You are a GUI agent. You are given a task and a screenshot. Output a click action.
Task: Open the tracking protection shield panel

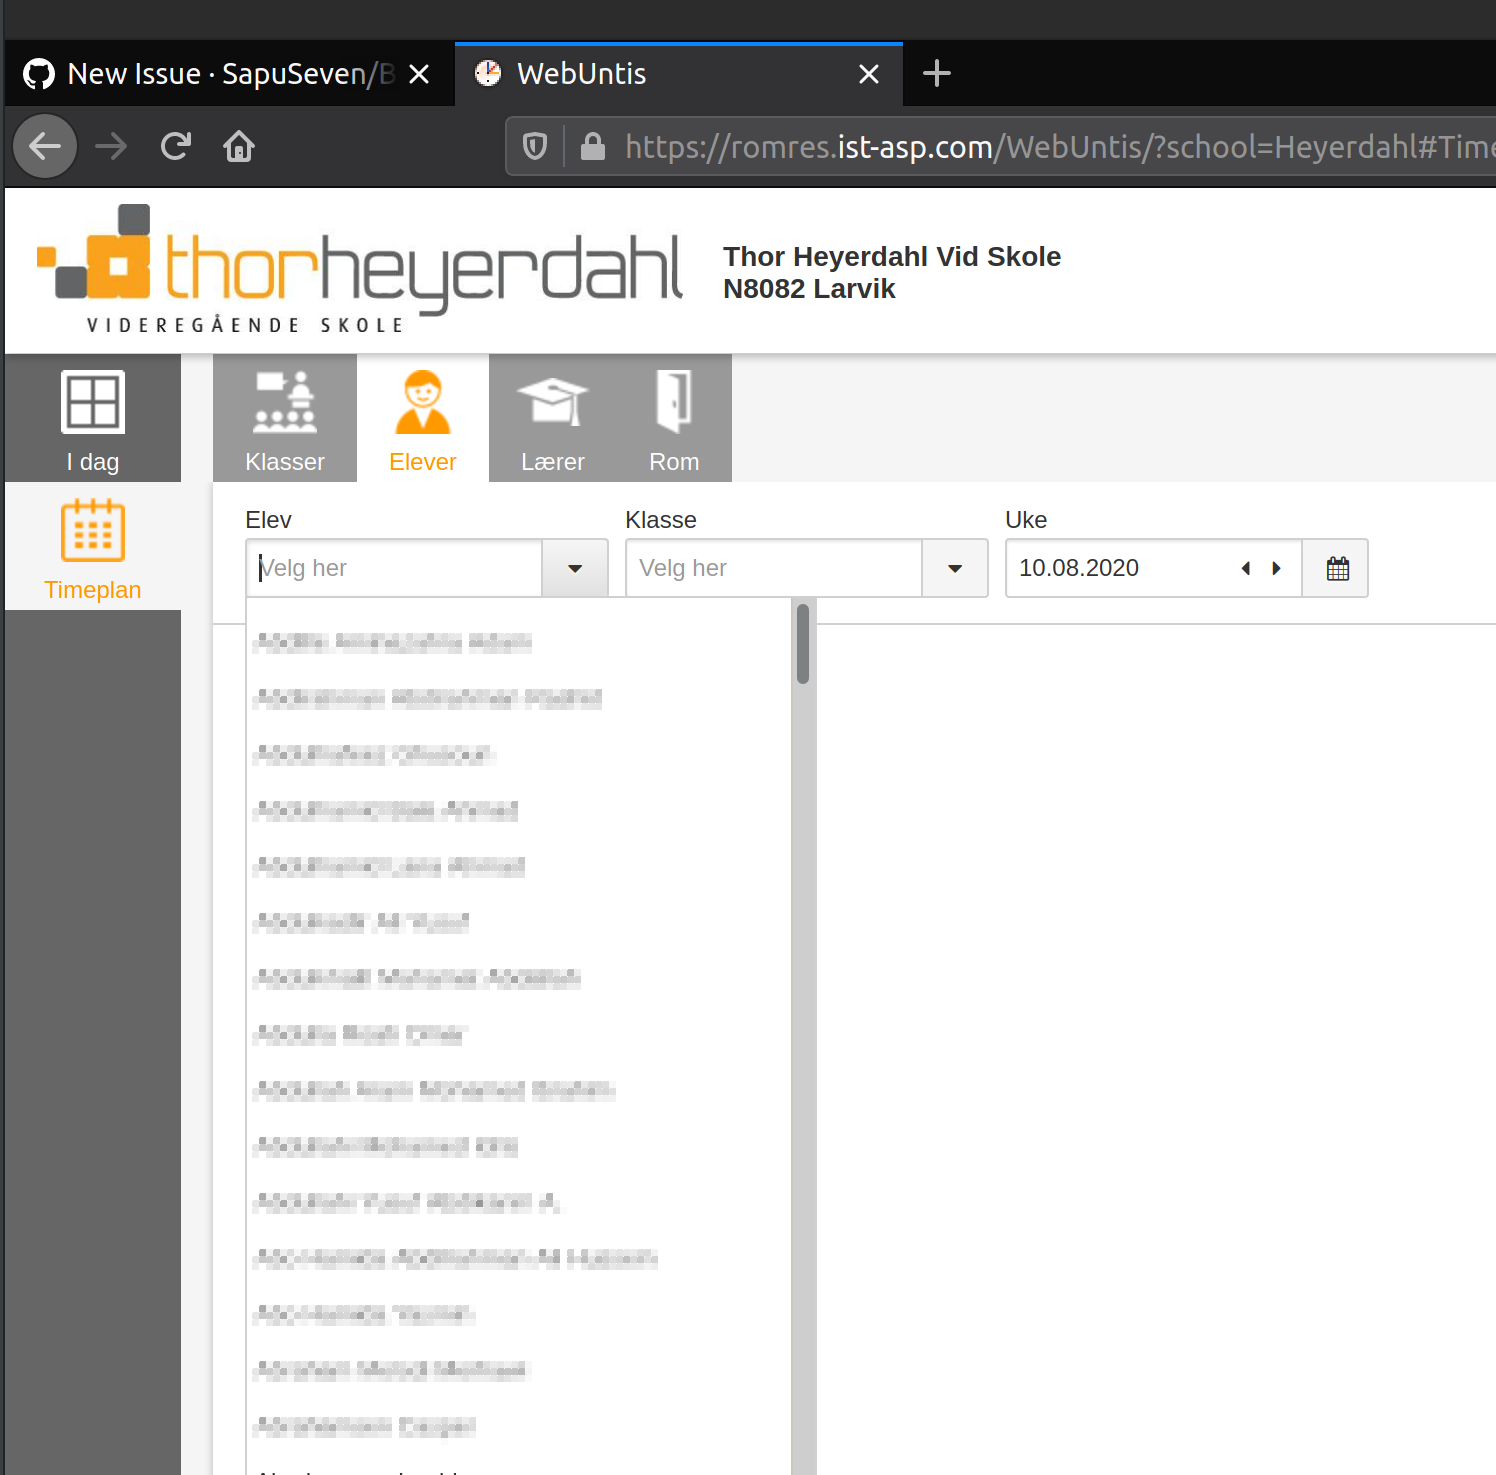tap(535, 146)
